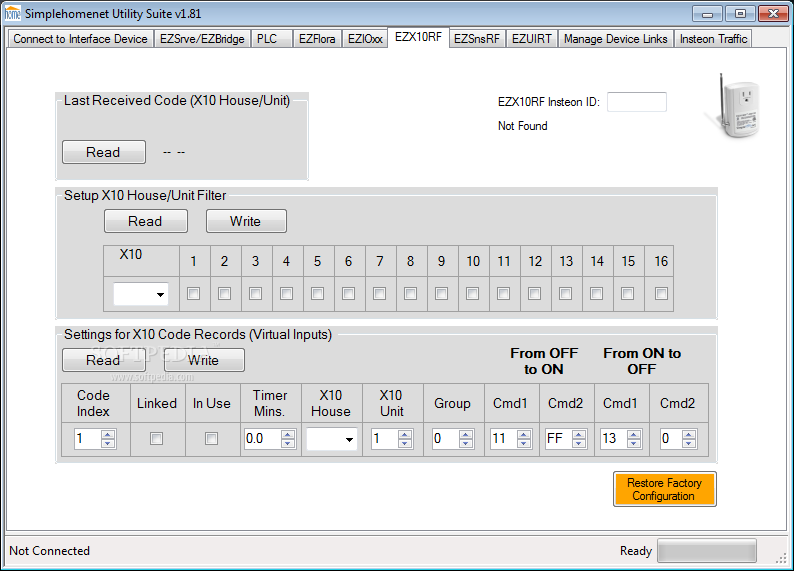Open the Connect to Interface Device tab
The width and height of the screenshot is (794, 571).
click(x=81, y=39)
